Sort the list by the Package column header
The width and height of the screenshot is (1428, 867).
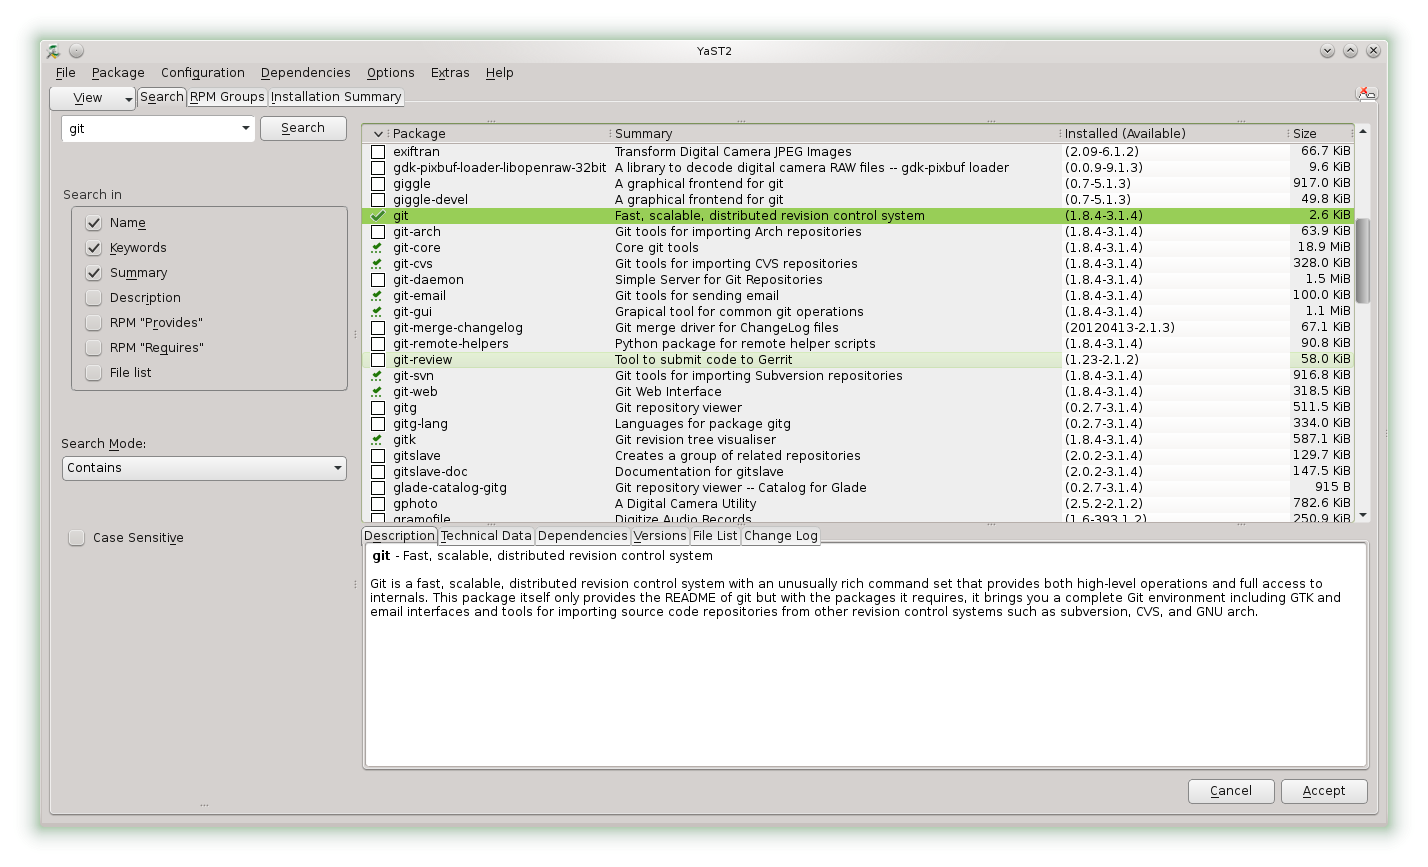coord(498,134)
